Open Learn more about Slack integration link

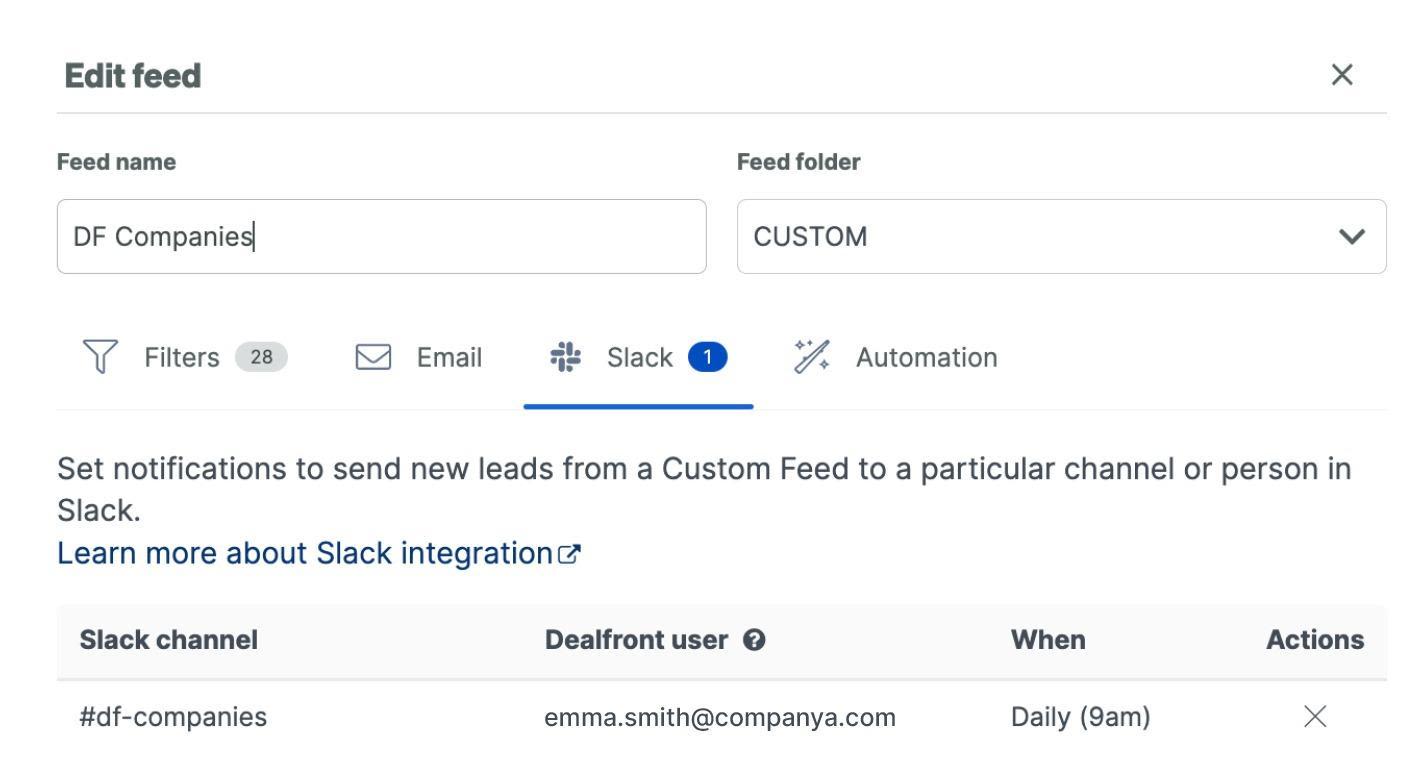pos(306,553)
